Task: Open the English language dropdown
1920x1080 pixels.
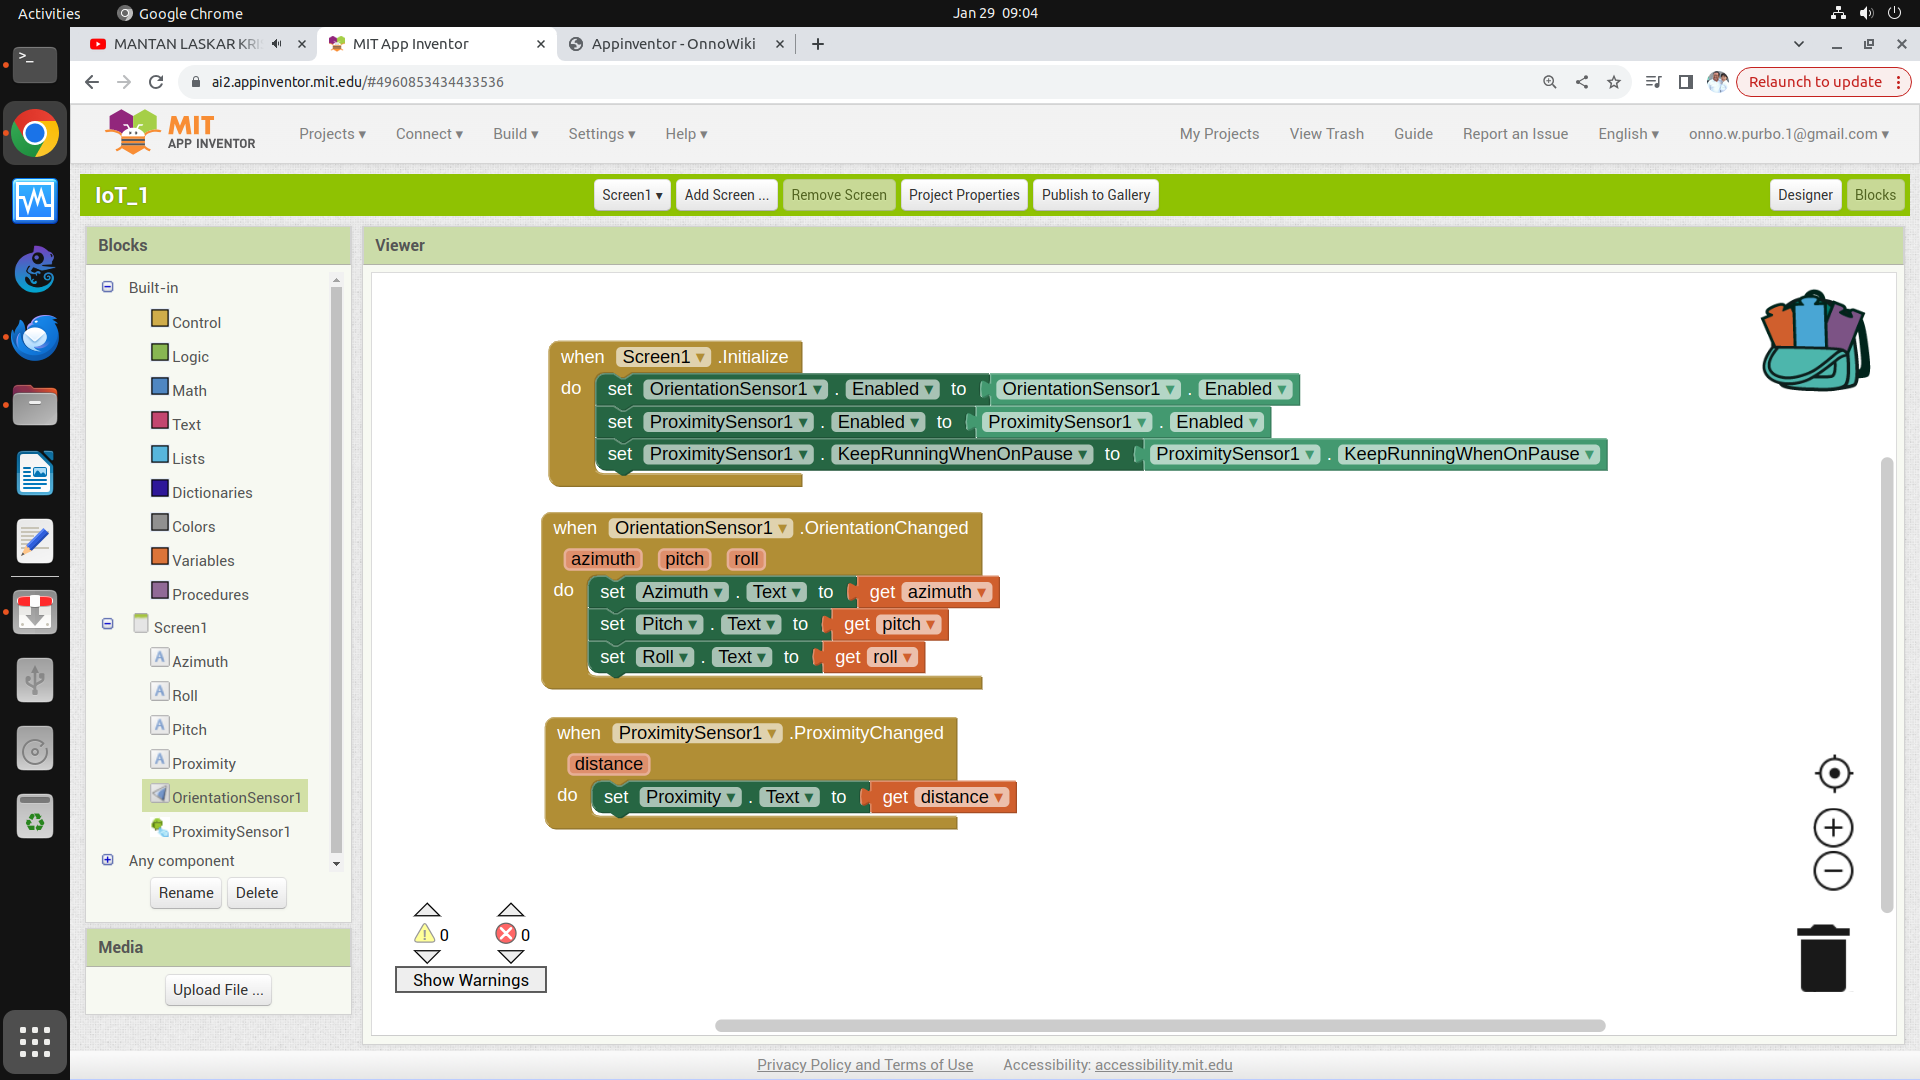Action: 1628,134
